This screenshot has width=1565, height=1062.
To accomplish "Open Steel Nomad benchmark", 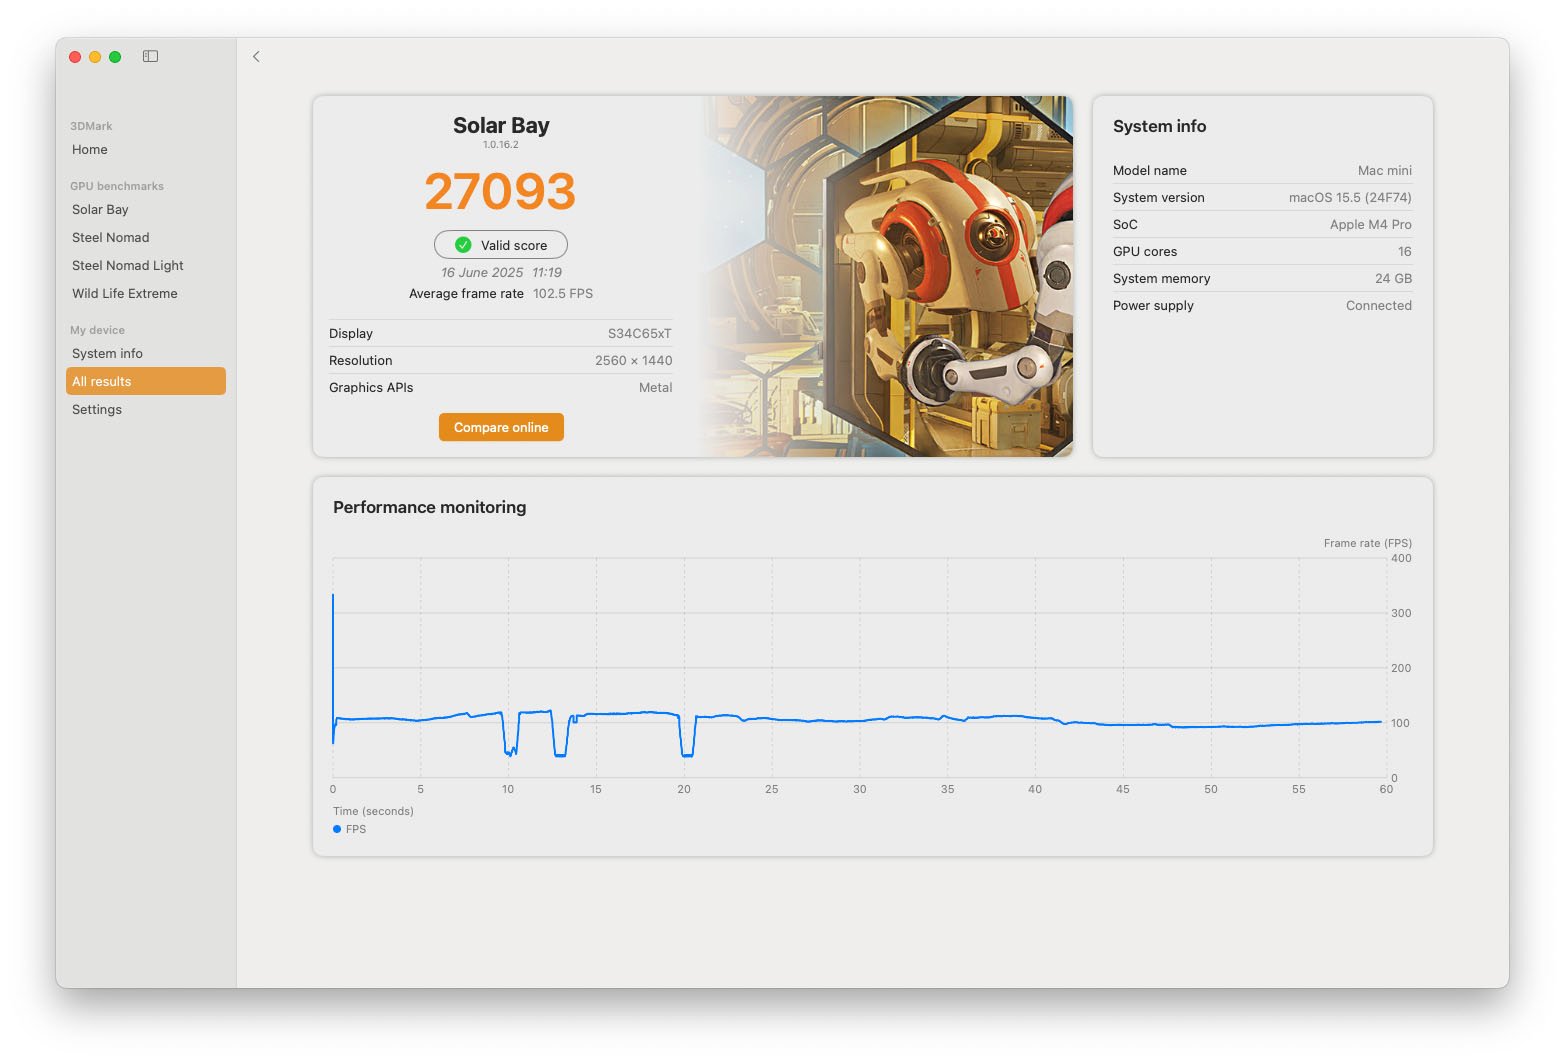I will point(110,238).
